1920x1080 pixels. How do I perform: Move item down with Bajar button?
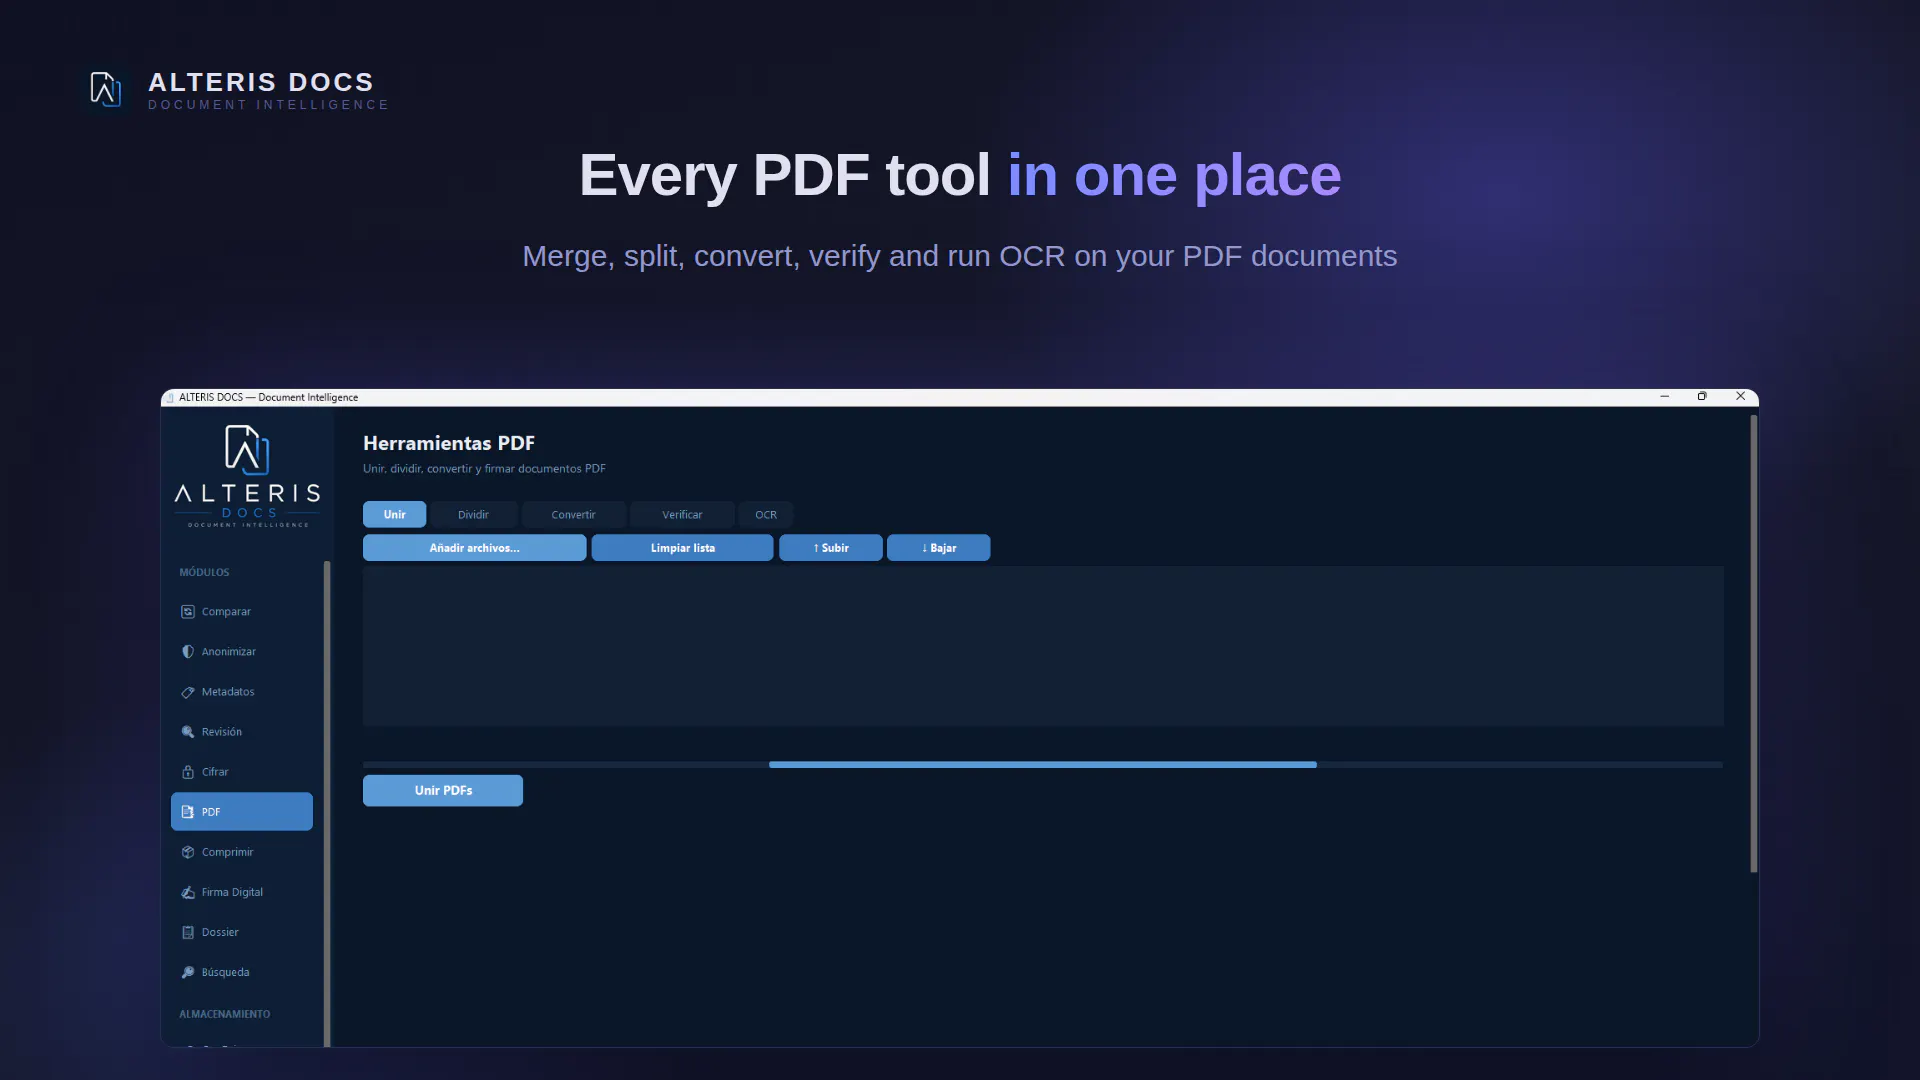click(x=938, y=548)
